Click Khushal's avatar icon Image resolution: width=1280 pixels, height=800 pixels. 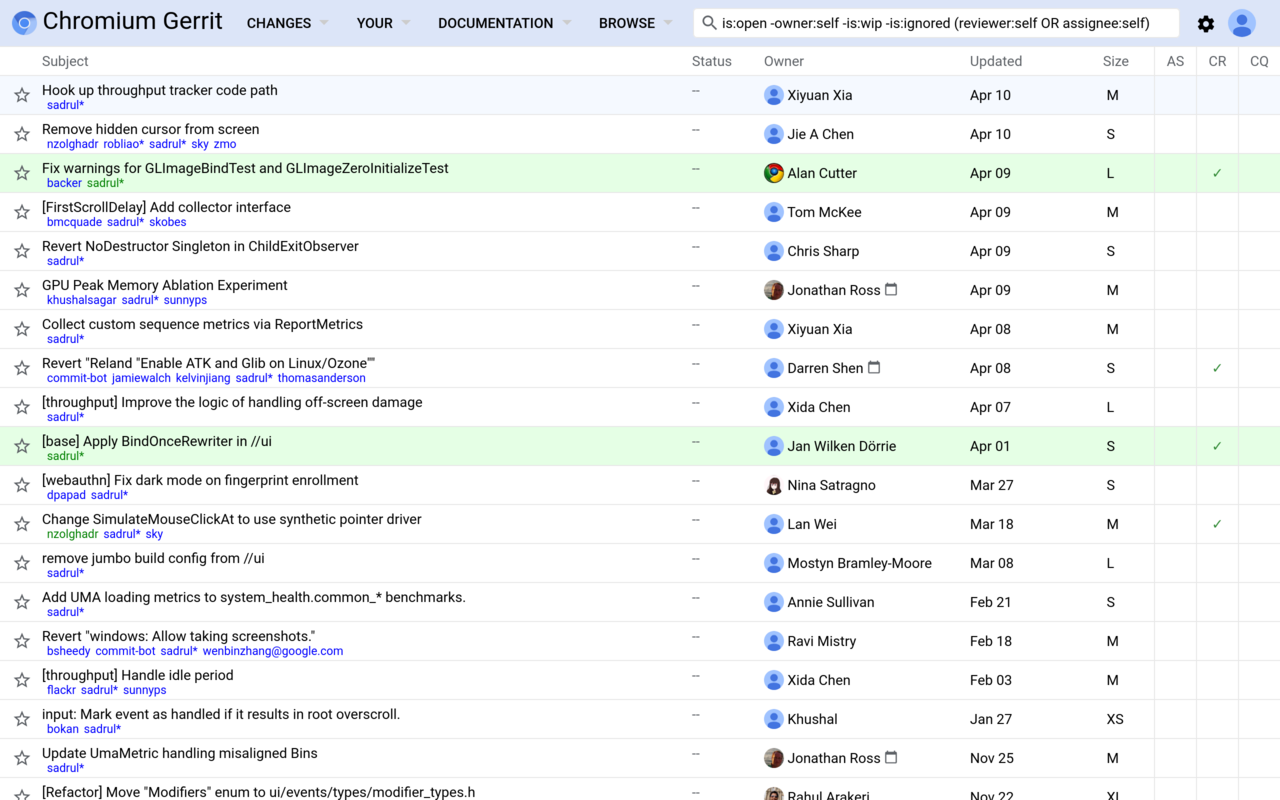point(773,719)
